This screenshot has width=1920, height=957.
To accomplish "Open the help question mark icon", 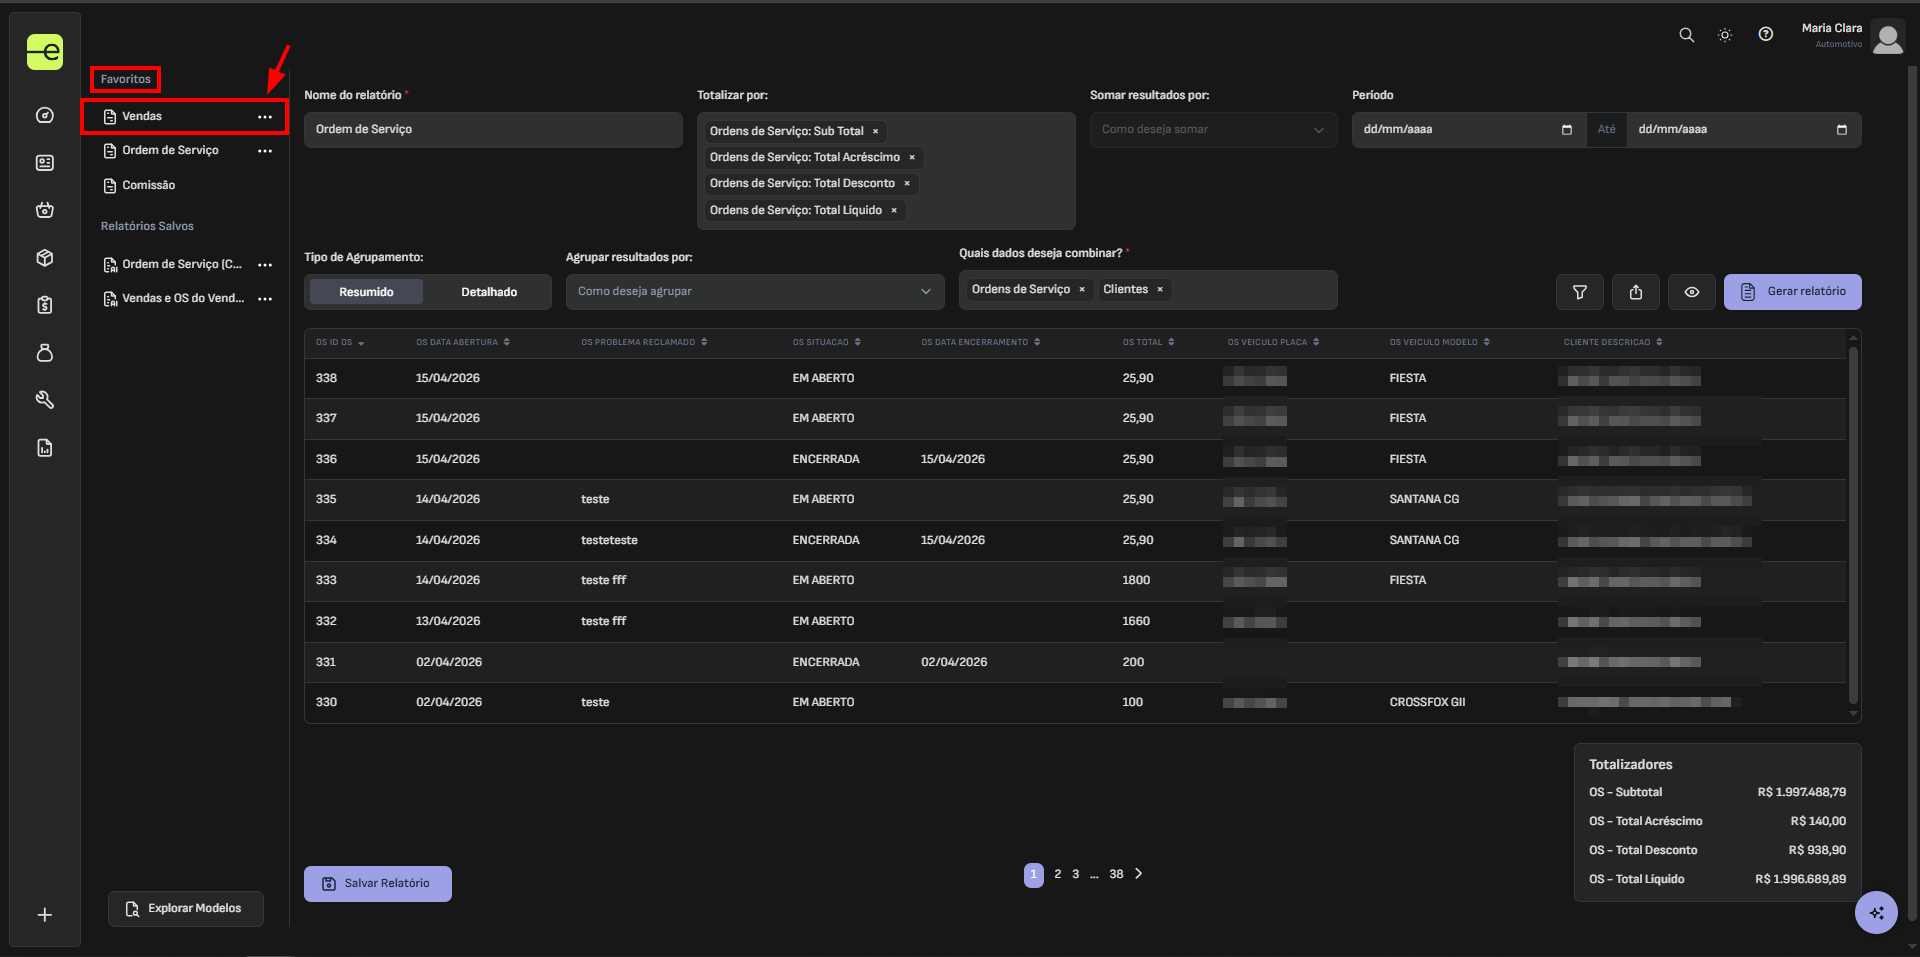I will (1765, 35).
